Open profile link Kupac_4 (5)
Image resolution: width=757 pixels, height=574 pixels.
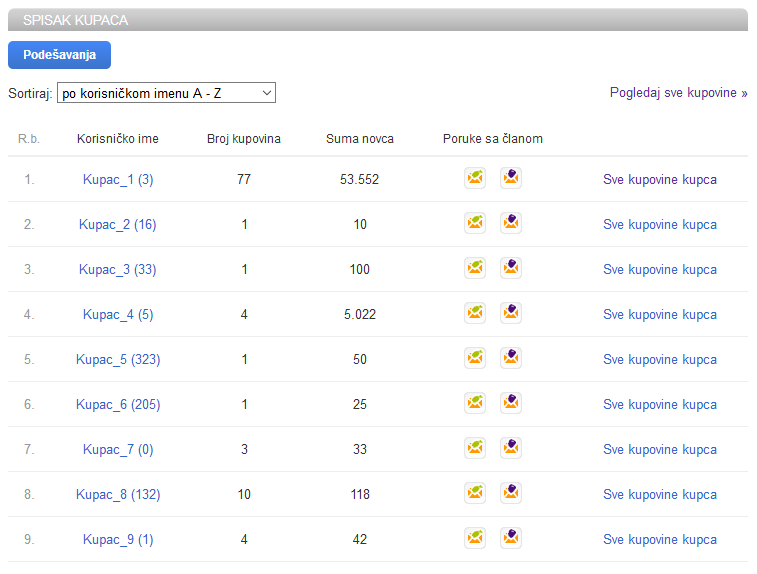click(118, 315)
